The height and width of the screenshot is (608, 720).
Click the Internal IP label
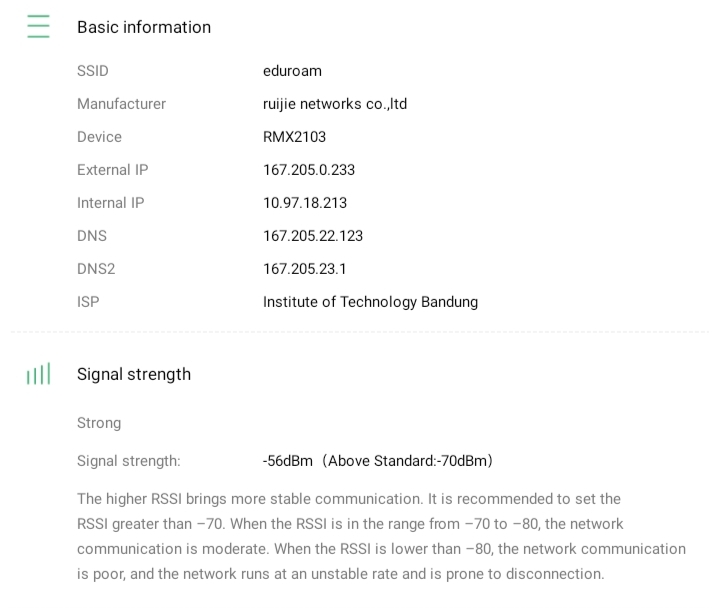(110, 203)
